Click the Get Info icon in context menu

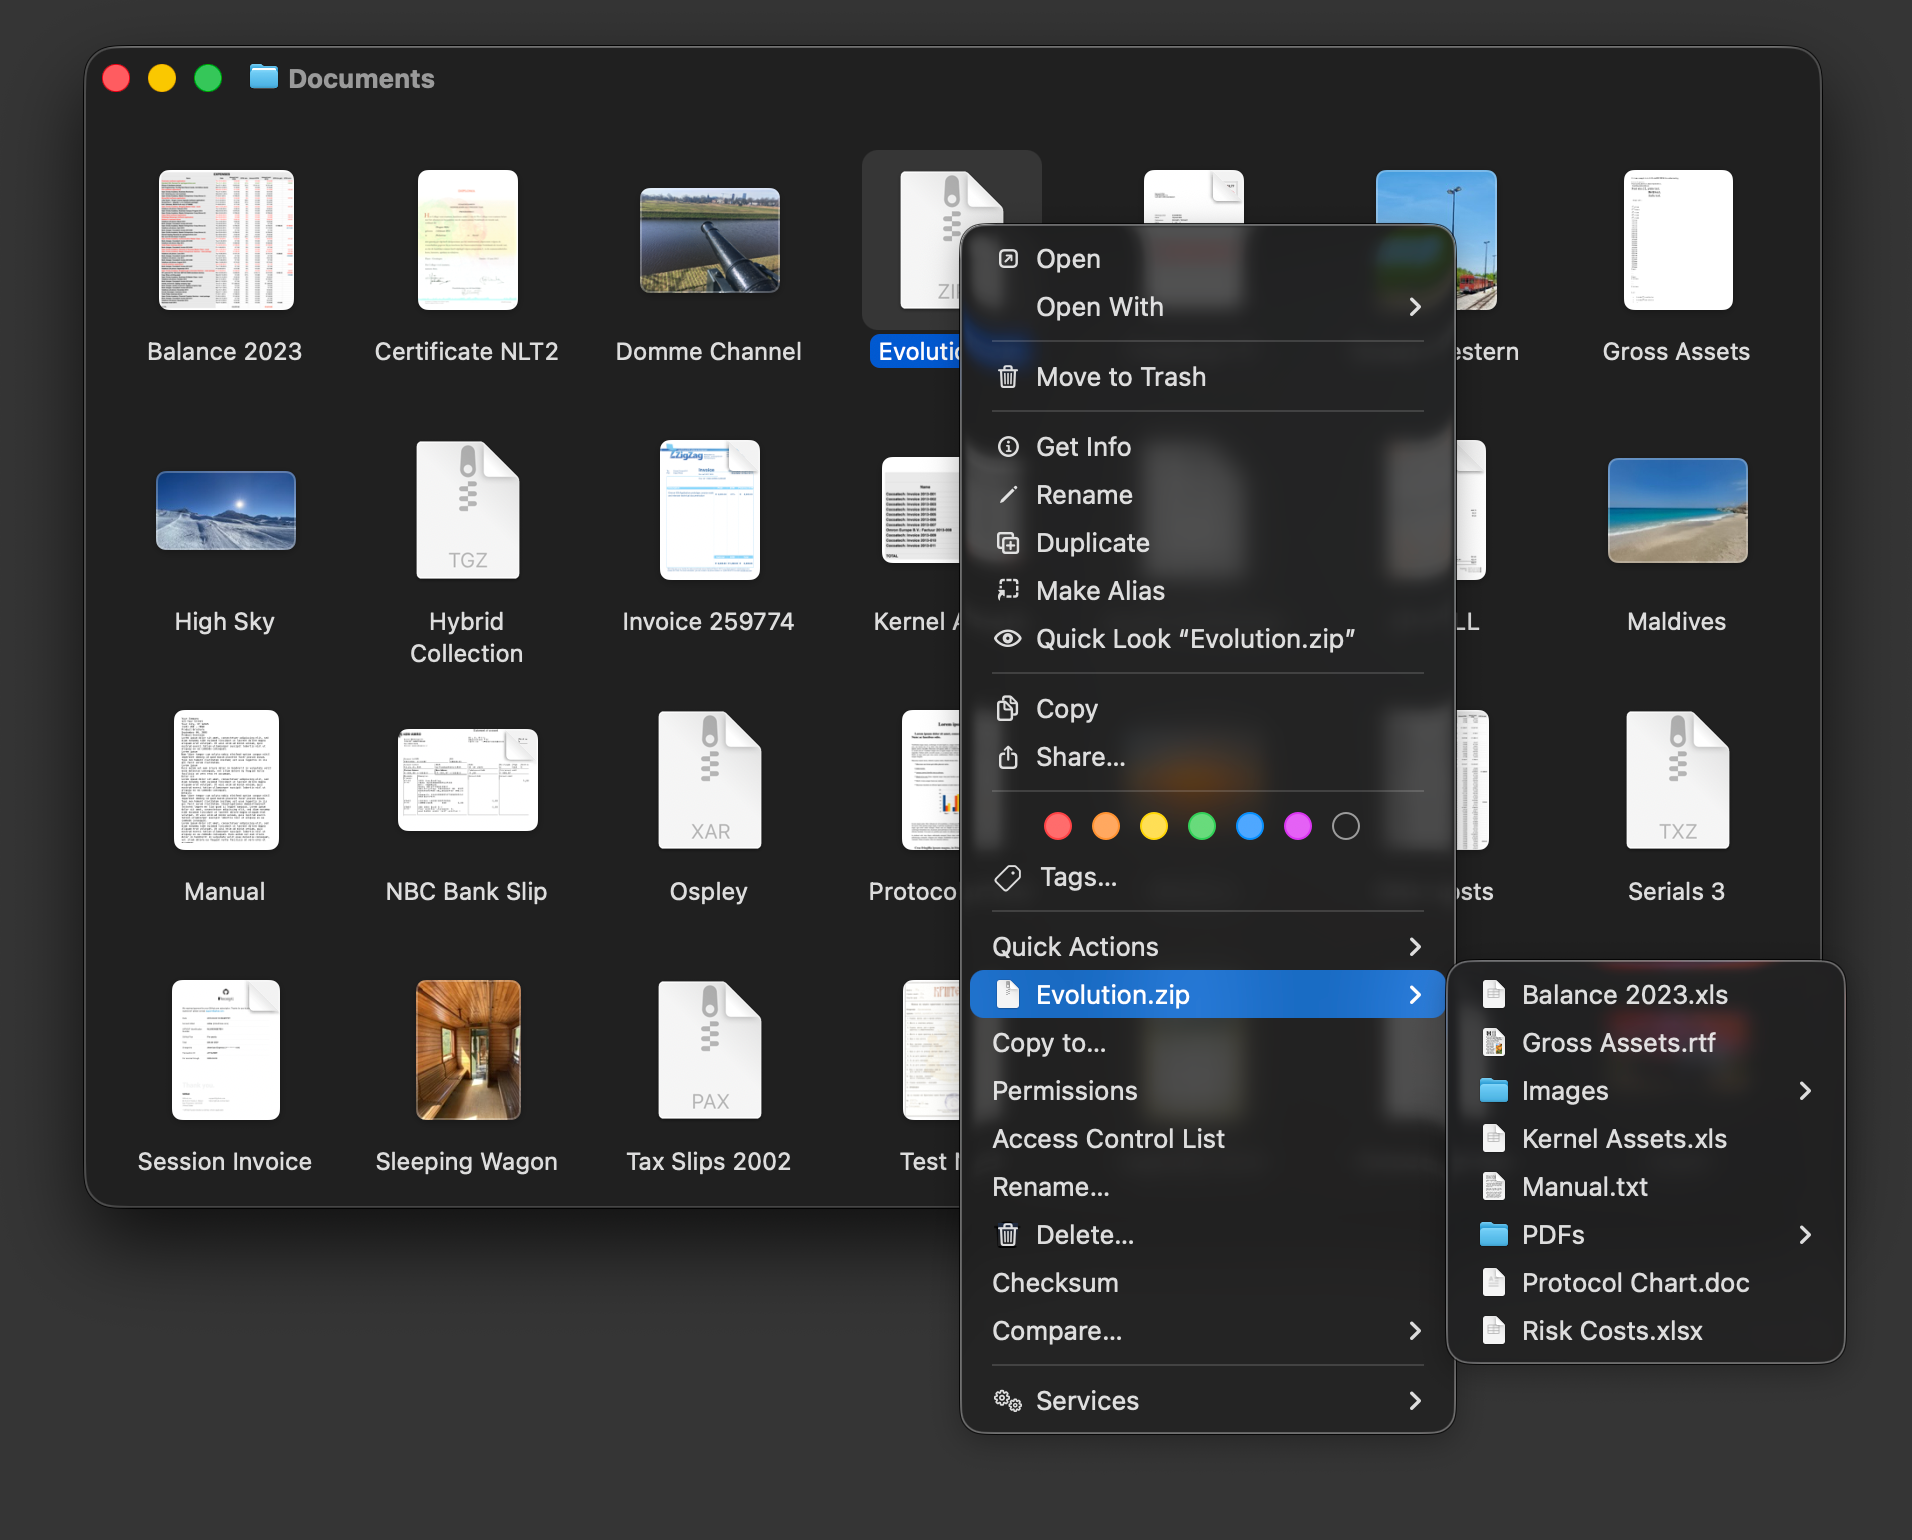pos(1008,447)
